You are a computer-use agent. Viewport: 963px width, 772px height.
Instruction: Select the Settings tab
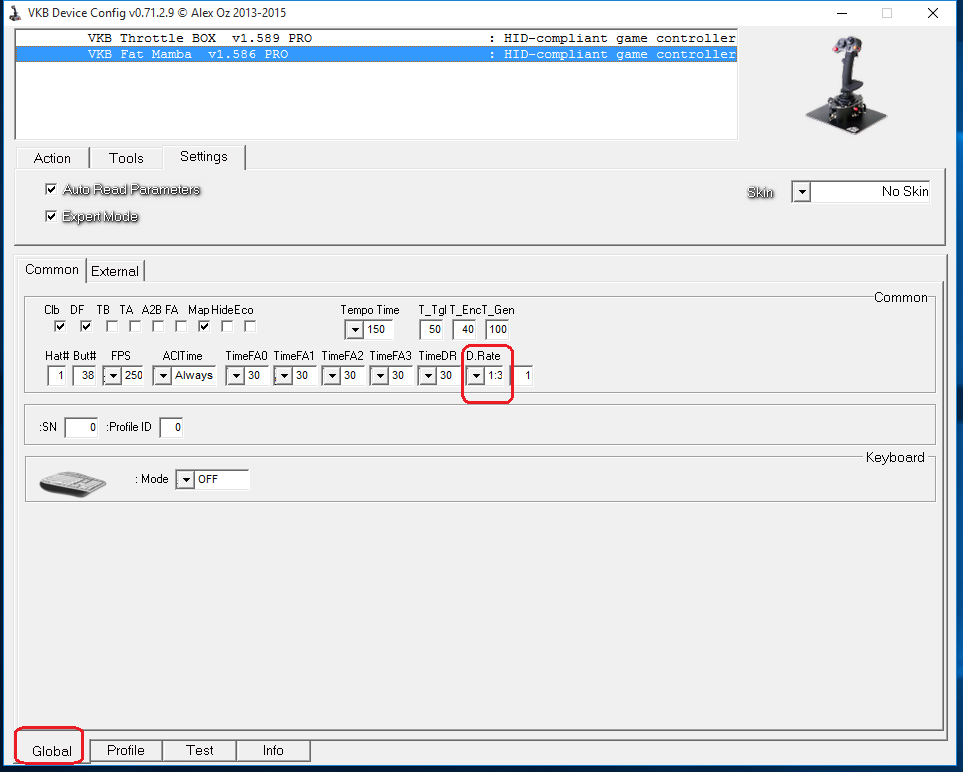(204, 157)
